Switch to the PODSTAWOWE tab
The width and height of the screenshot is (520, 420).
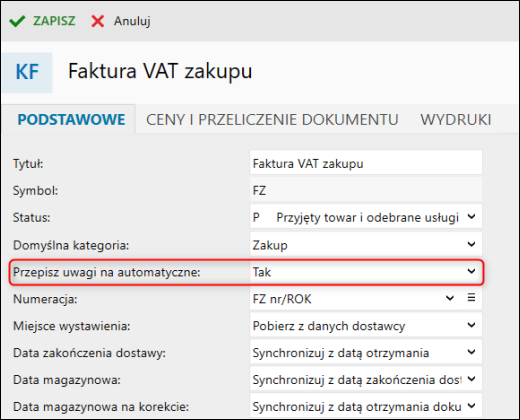[71, 119]
